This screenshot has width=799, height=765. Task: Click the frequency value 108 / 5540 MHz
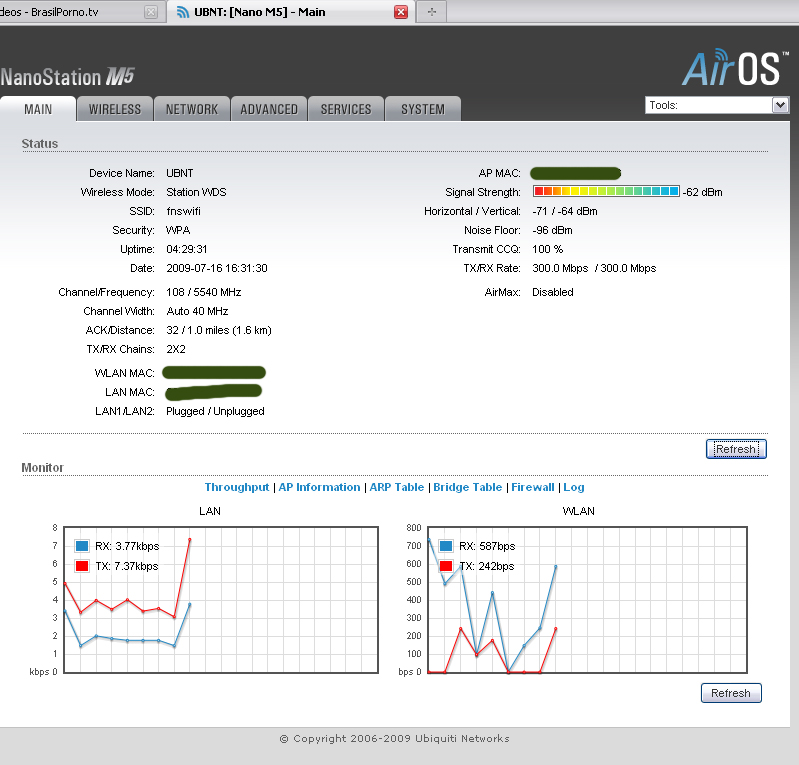(204, 292)
